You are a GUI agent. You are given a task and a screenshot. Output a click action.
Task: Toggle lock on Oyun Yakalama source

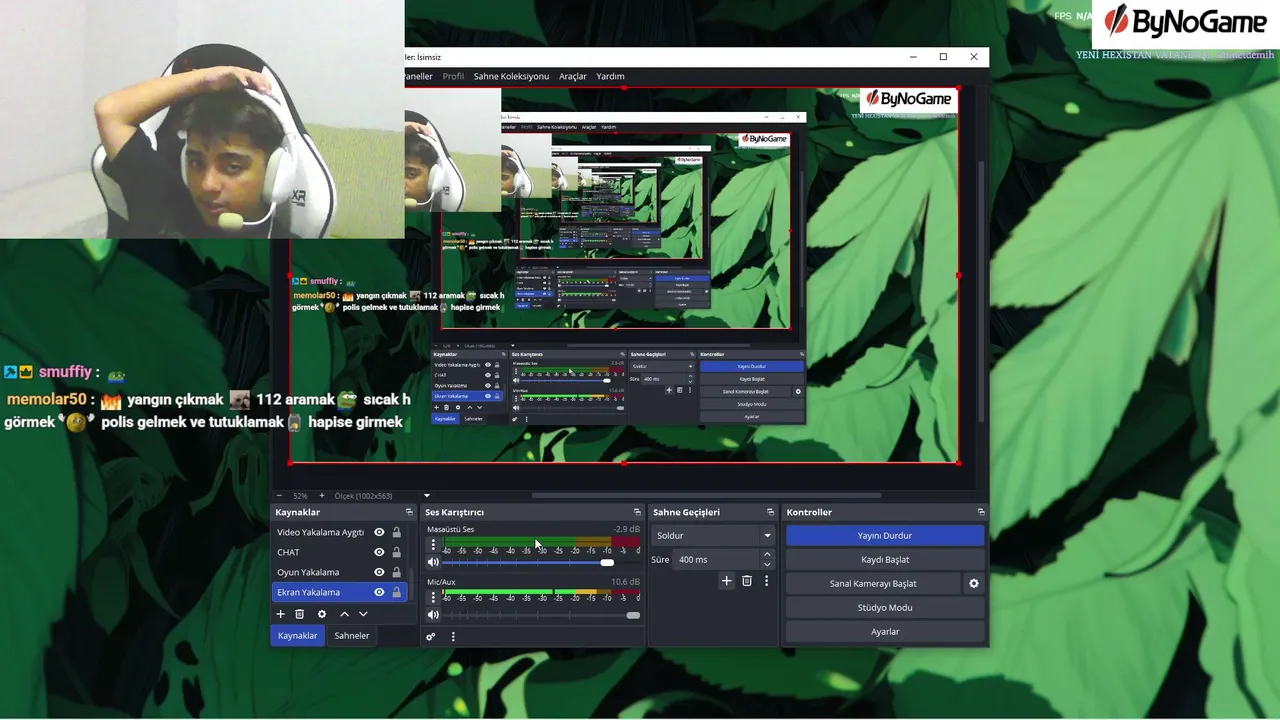point(397,572)
